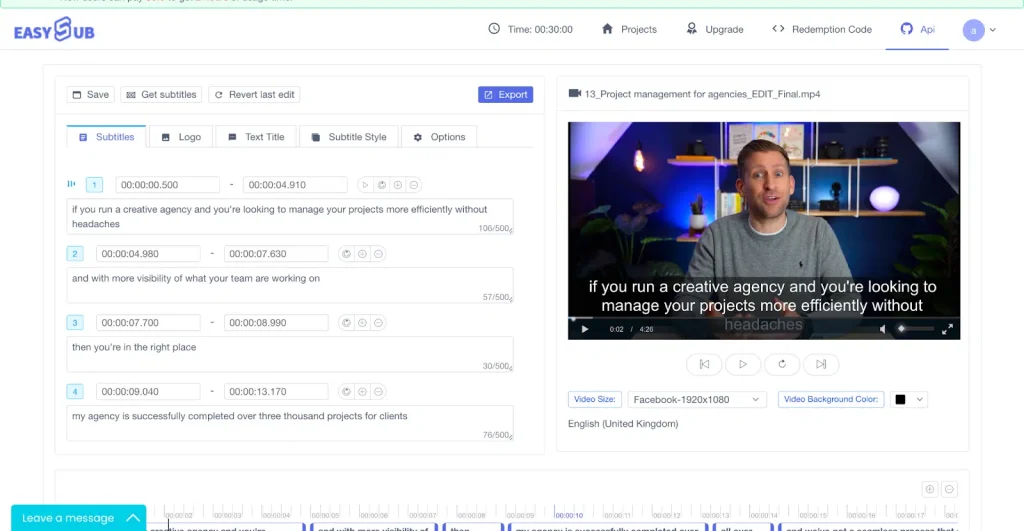Image resolution: width=1024 pixels, height=531 pixels.
Task: Jump to previous subtitle with skip-back button
Action: coord(704,365)
